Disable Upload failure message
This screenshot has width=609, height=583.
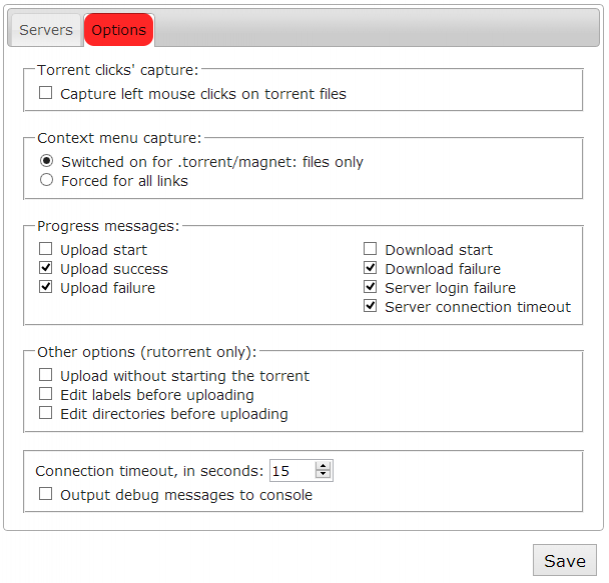click(46, 288)
